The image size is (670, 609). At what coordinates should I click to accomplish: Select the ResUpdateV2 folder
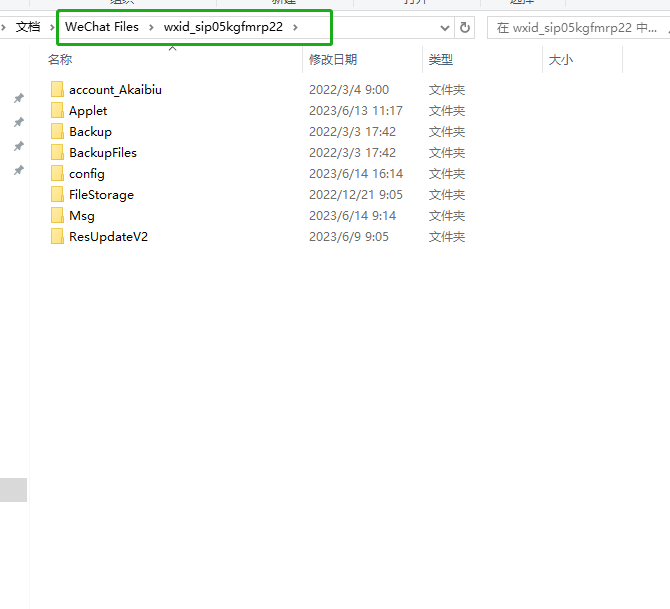click(x=108, y=237)
